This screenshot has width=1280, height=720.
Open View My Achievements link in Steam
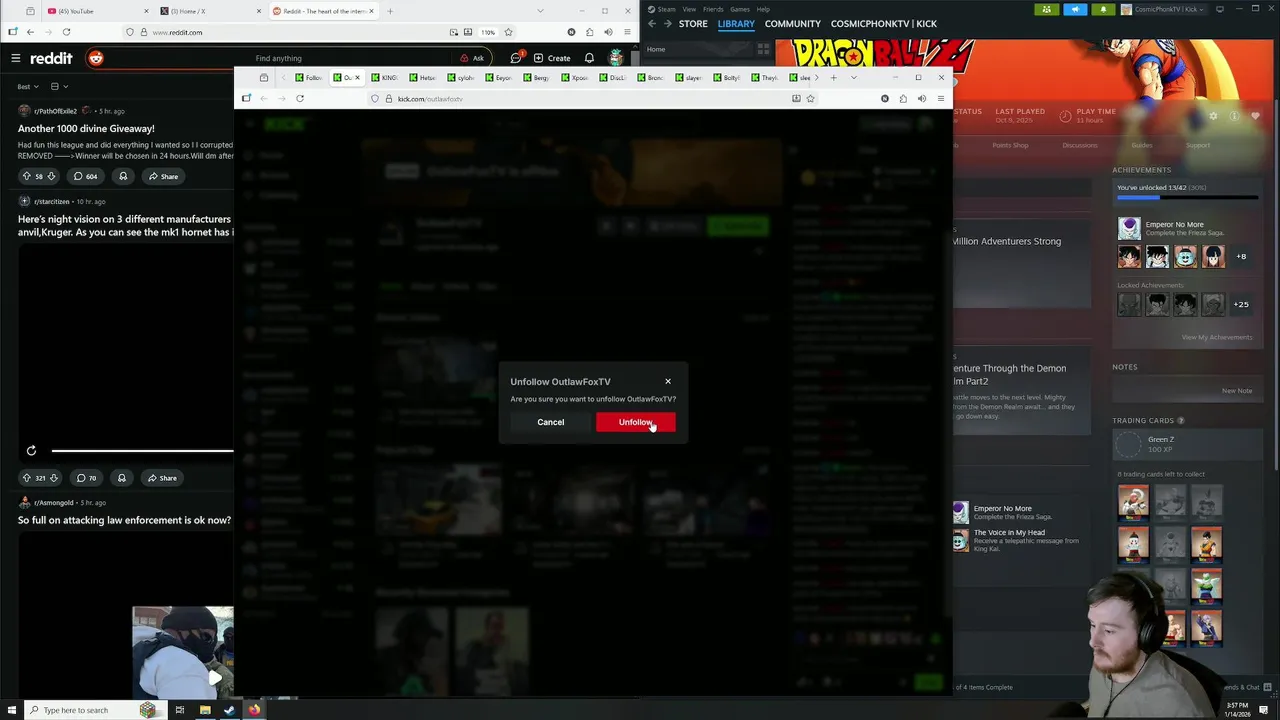[1217, 337]
